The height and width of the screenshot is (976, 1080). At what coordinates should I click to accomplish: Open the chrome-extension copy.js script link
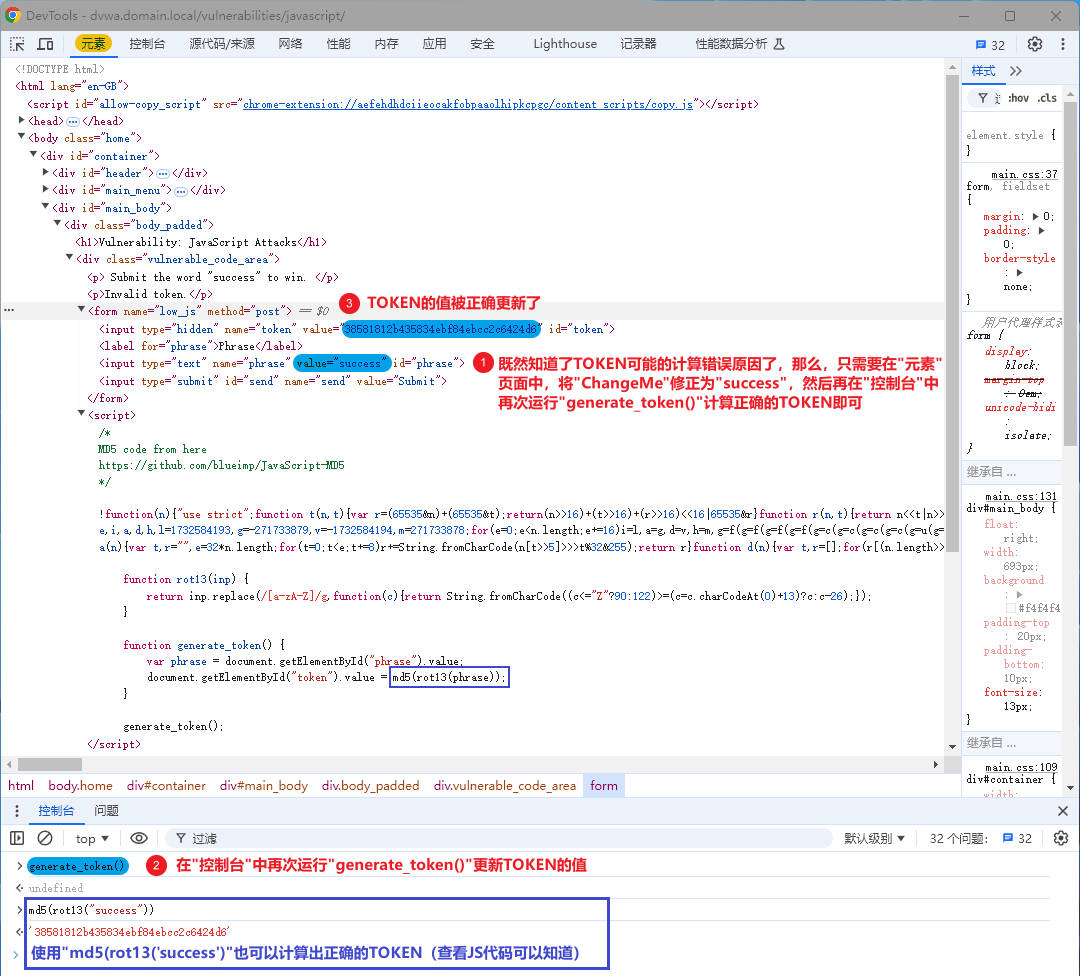[x=468, y=105]
